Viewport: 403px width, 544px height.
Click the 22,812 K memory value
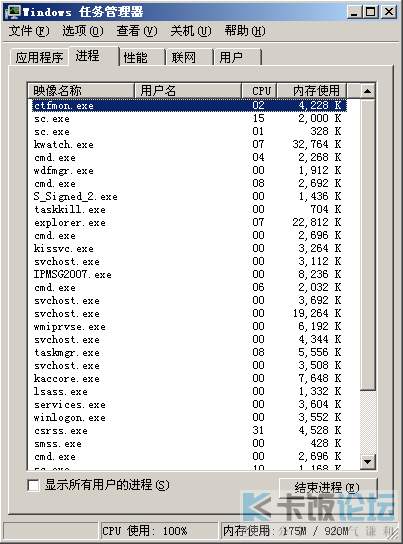point(317,222)
